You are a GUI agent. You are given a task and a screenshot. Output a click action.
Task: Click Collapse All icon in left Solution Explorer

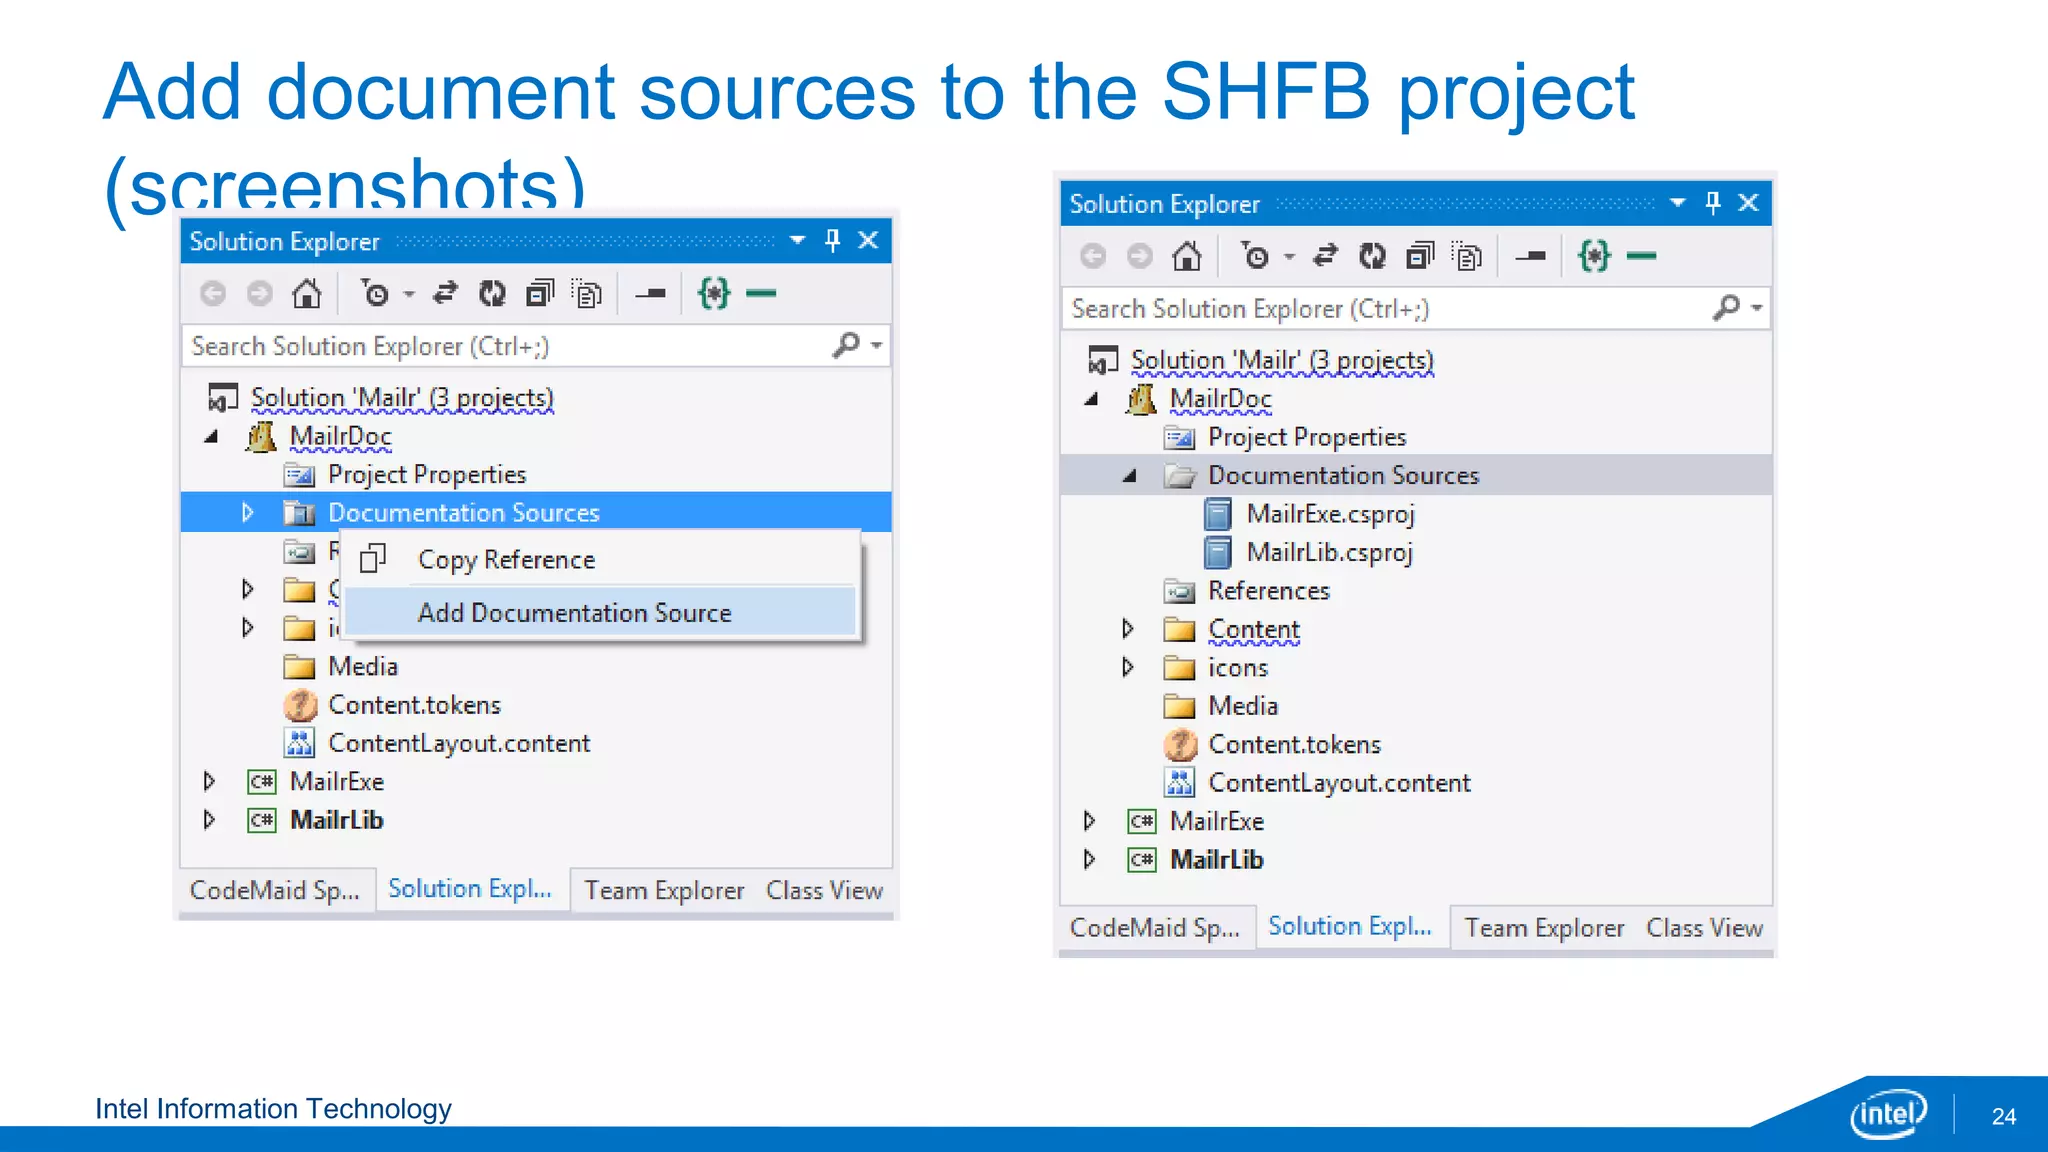540,293
